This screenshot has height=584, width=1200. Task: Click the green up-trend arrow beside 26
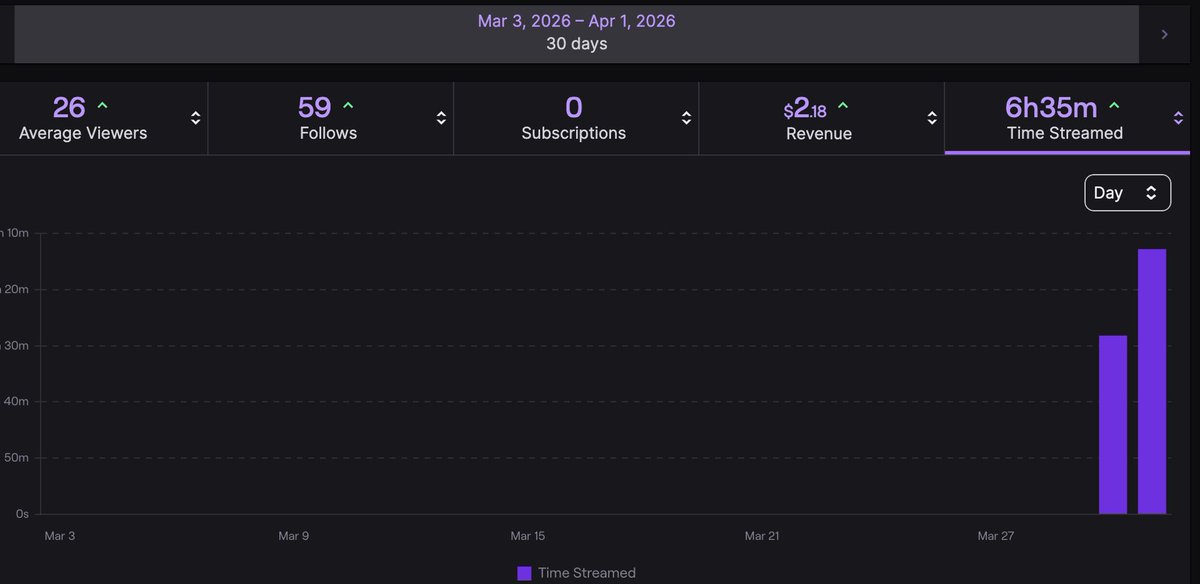[102, 106]
